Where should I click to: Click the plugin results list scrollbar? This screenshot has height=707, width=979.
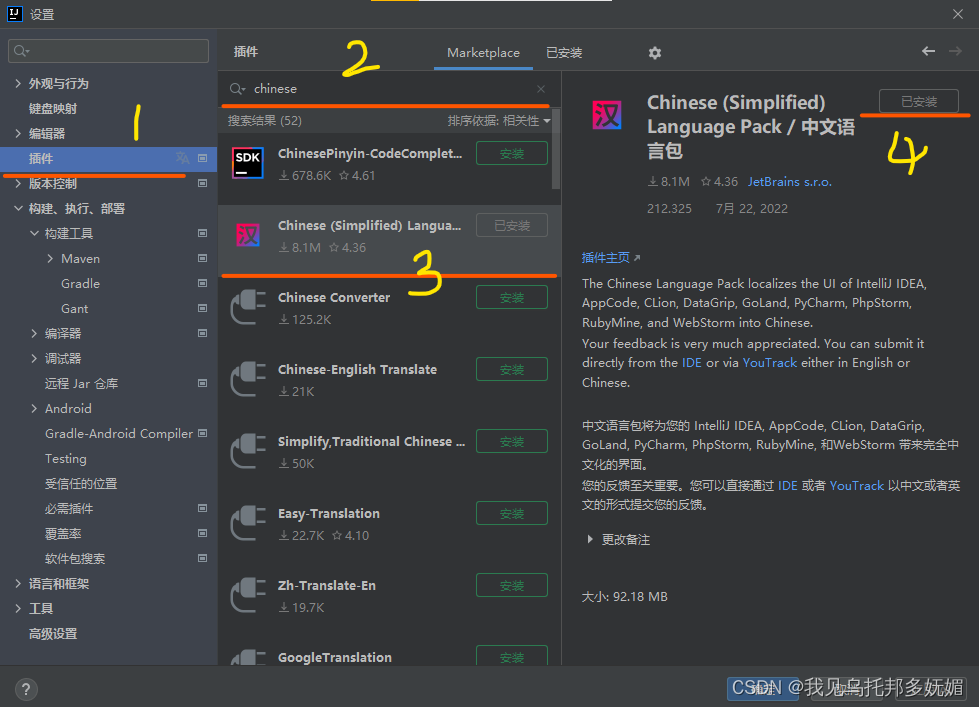pos(556,151)
